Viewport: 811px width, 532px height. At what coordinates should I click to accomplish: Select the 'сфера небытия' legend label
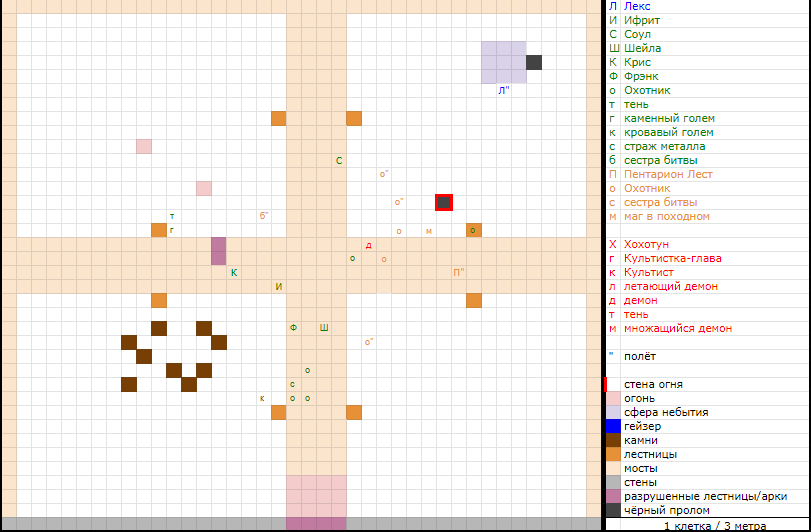pyautogui.click(x=666, y=413)
